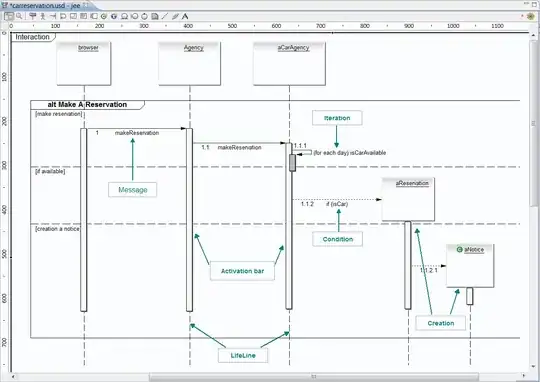Minimize the editor view

527,4
